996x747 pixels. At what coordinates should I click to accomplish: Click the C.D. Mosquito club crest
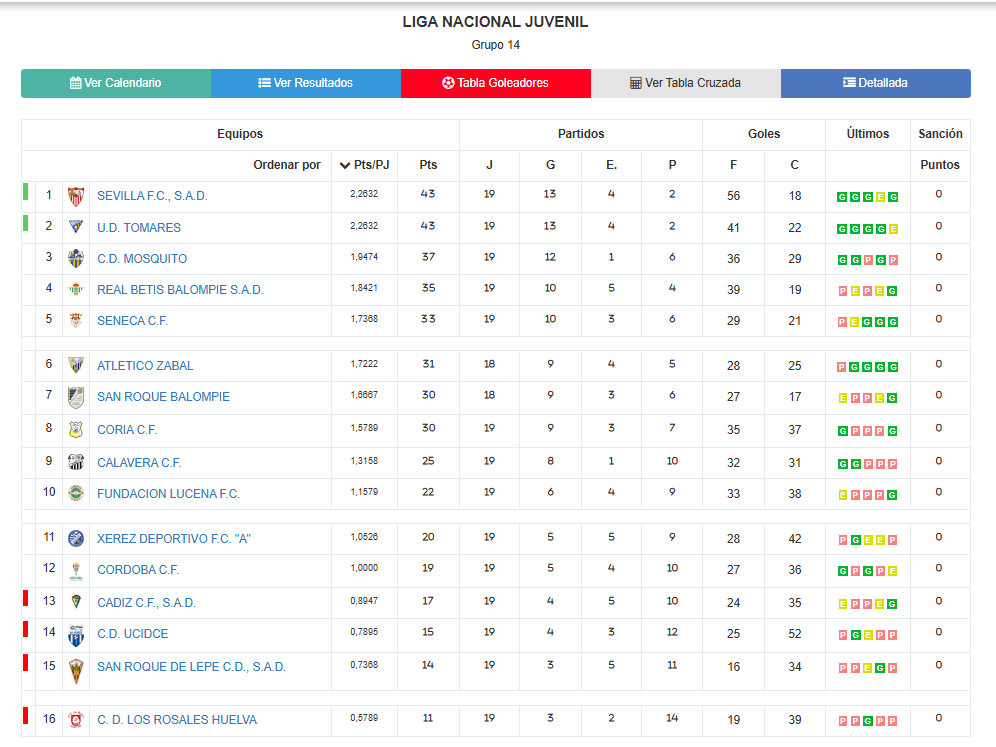click(76, 258)
